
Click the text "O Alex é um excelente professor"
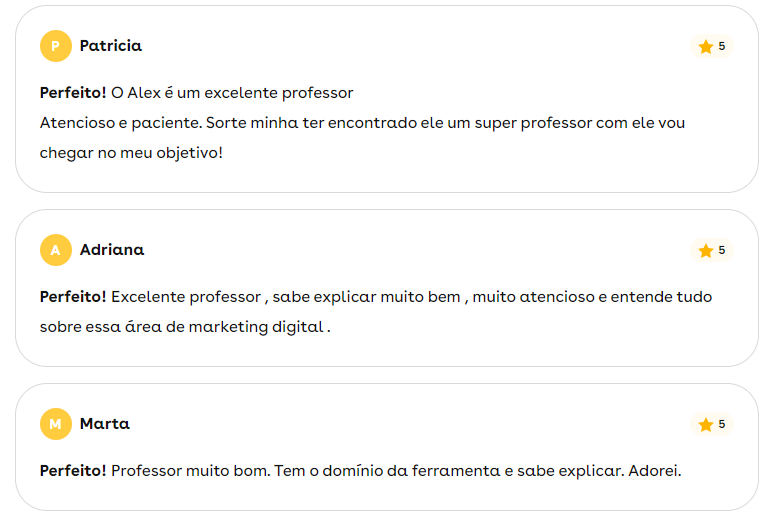232,93
